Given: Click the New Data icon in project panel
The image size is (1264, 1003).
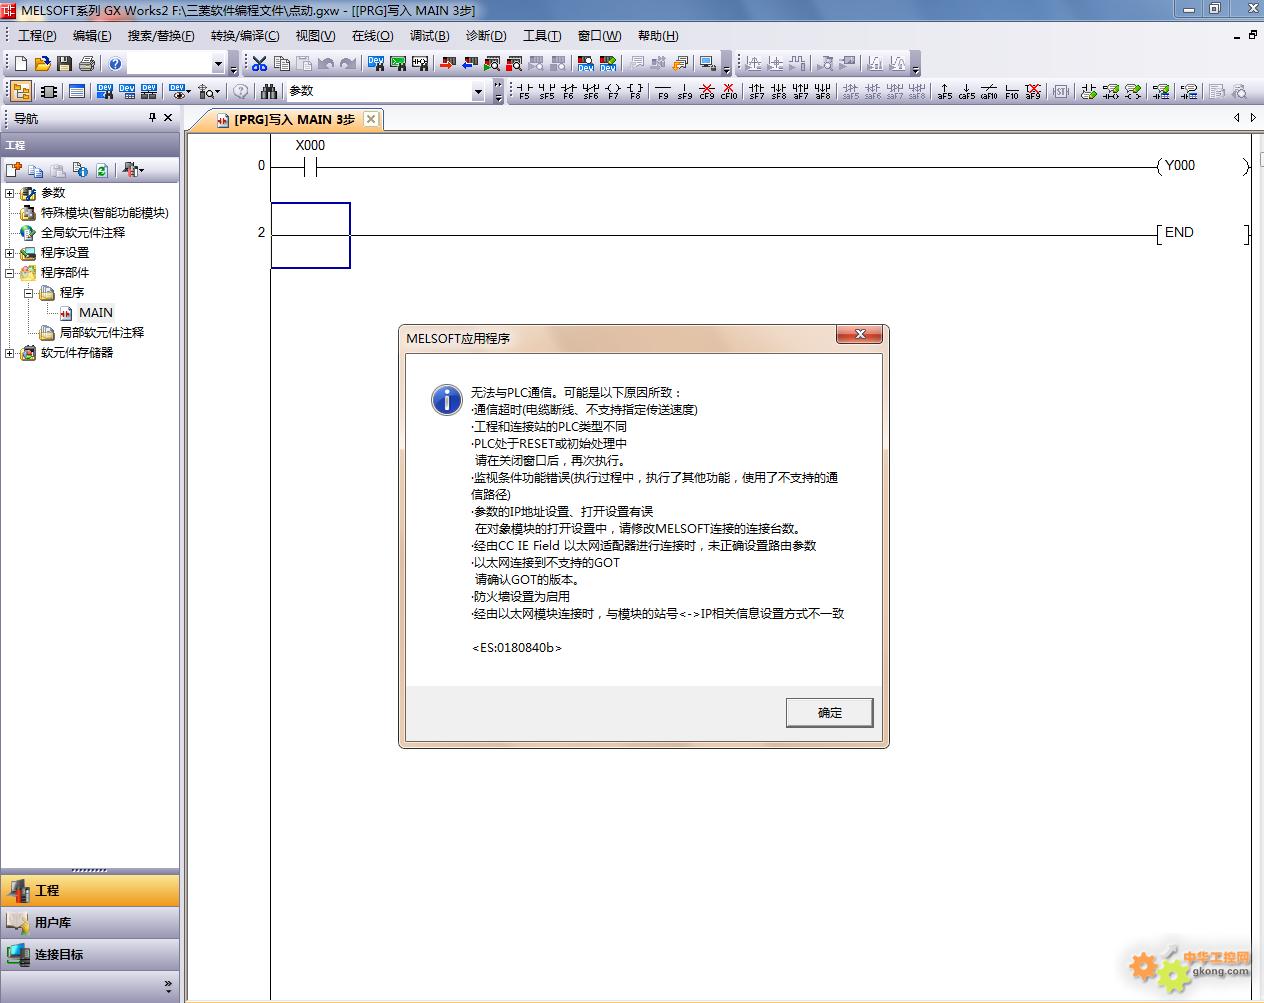Looking at the screenshot, I should [x=14, y=170].
